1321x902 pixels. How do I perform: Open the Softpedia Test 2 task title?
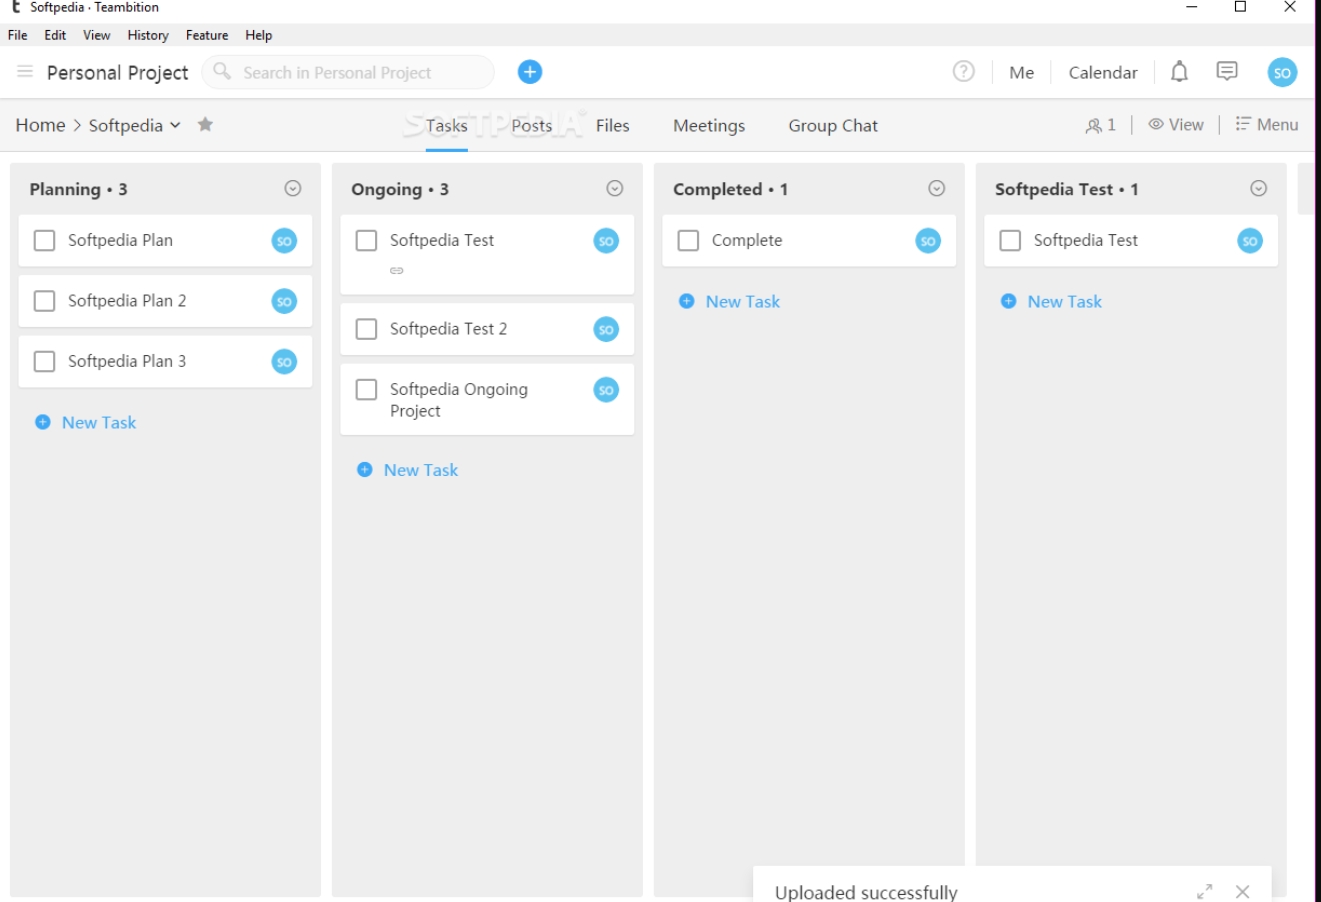pos(449,329)
